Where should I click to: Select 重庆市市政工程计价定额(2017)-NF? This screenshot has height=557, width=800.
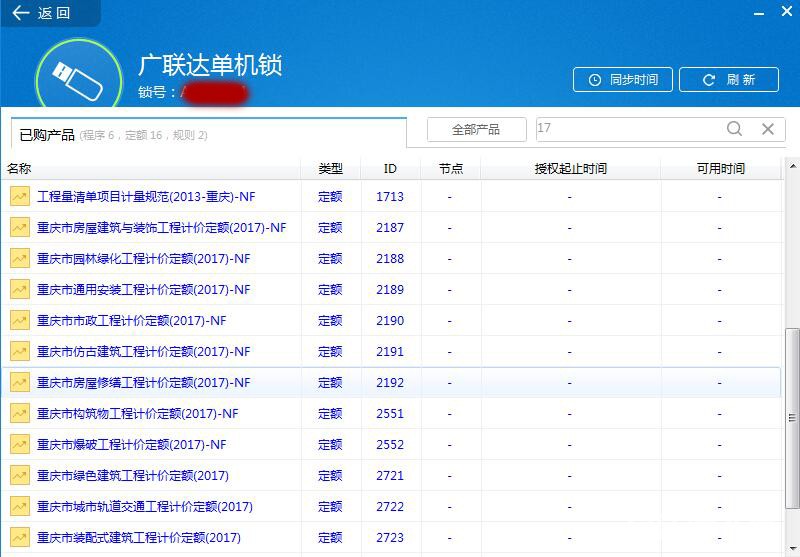[x=131, y=320]
